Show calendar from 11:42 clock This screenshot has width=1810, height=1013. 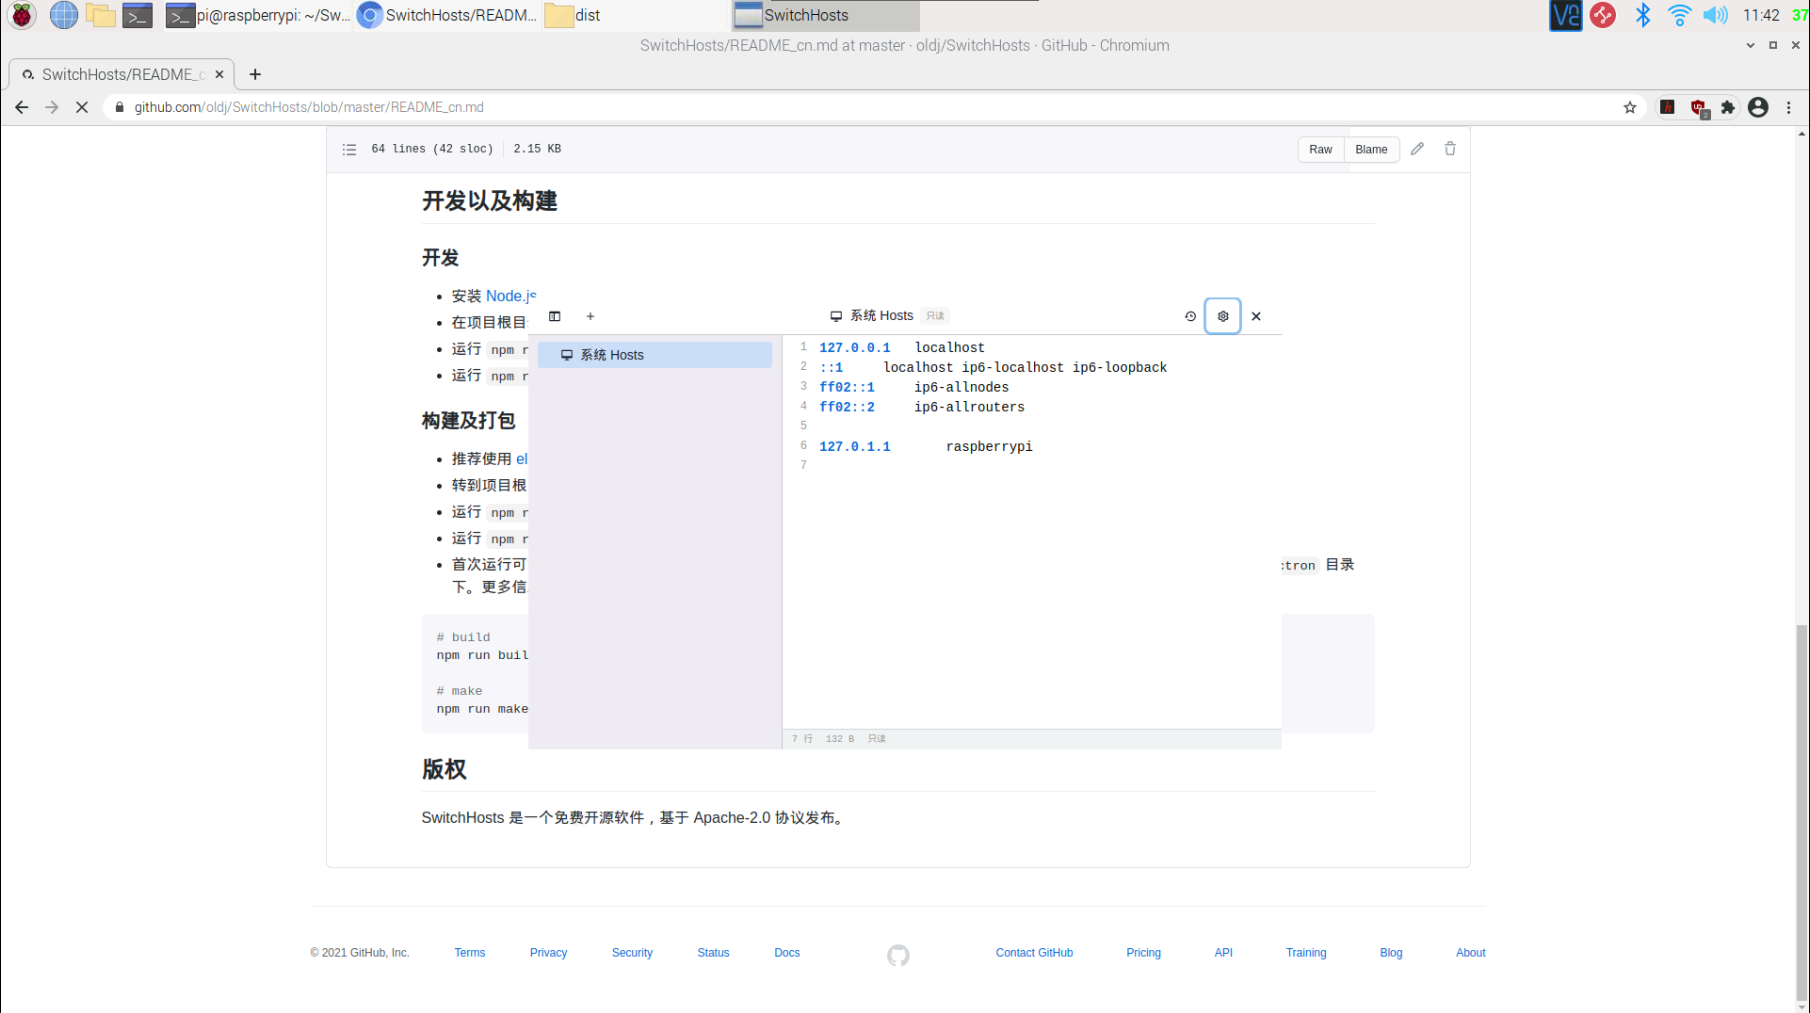[x=1761, y=15]
